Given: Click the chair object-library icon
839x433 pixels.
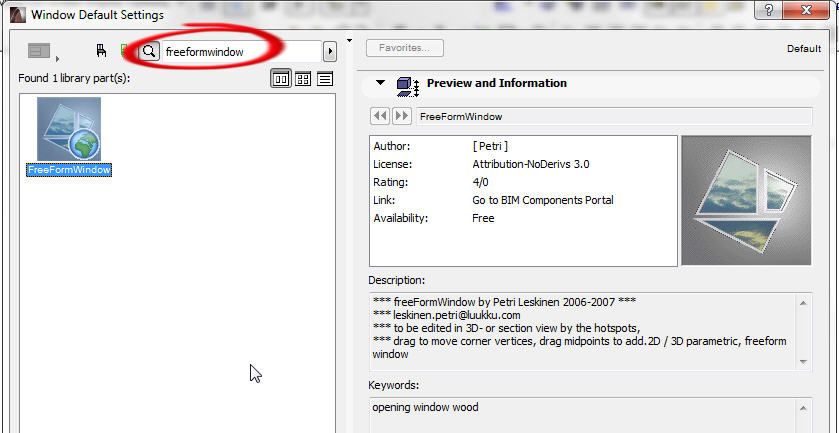Looking at the screenshot, I should tap(101, 51).
